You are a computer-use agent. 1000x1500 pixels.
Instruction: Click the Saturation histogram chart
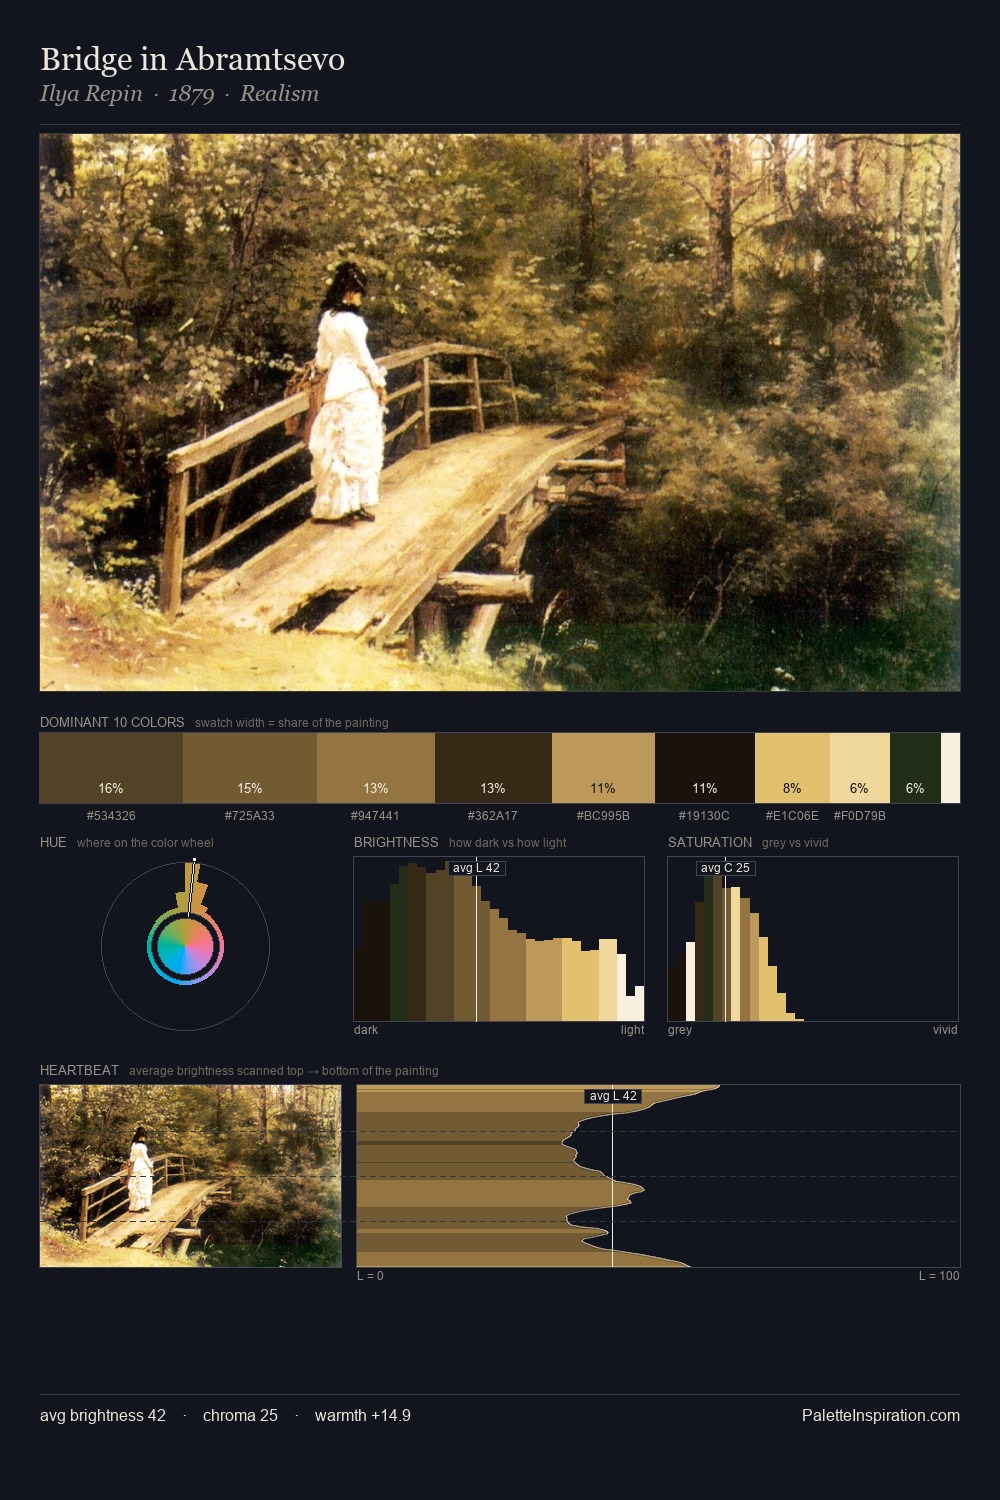click(x=813, y=939)
